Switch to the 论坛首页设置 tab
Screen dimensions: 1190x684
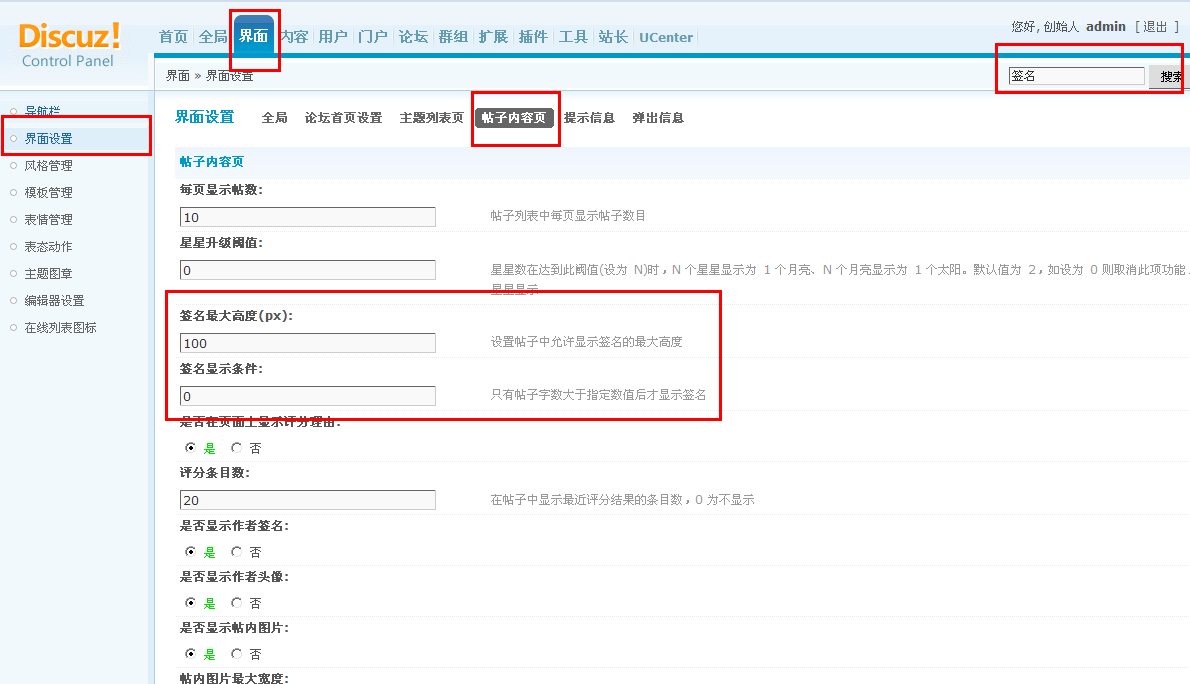[343, 118]
